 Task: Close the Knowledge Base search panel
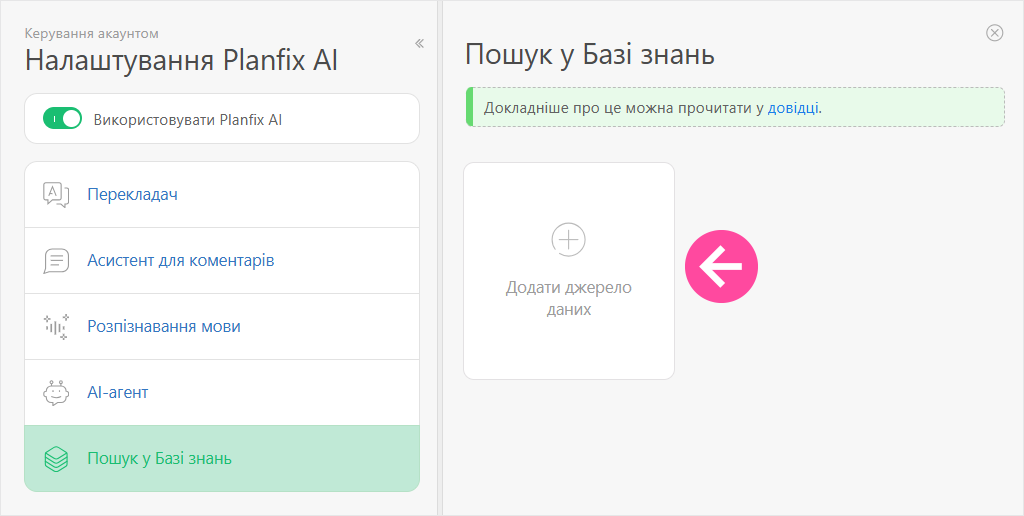994,33
